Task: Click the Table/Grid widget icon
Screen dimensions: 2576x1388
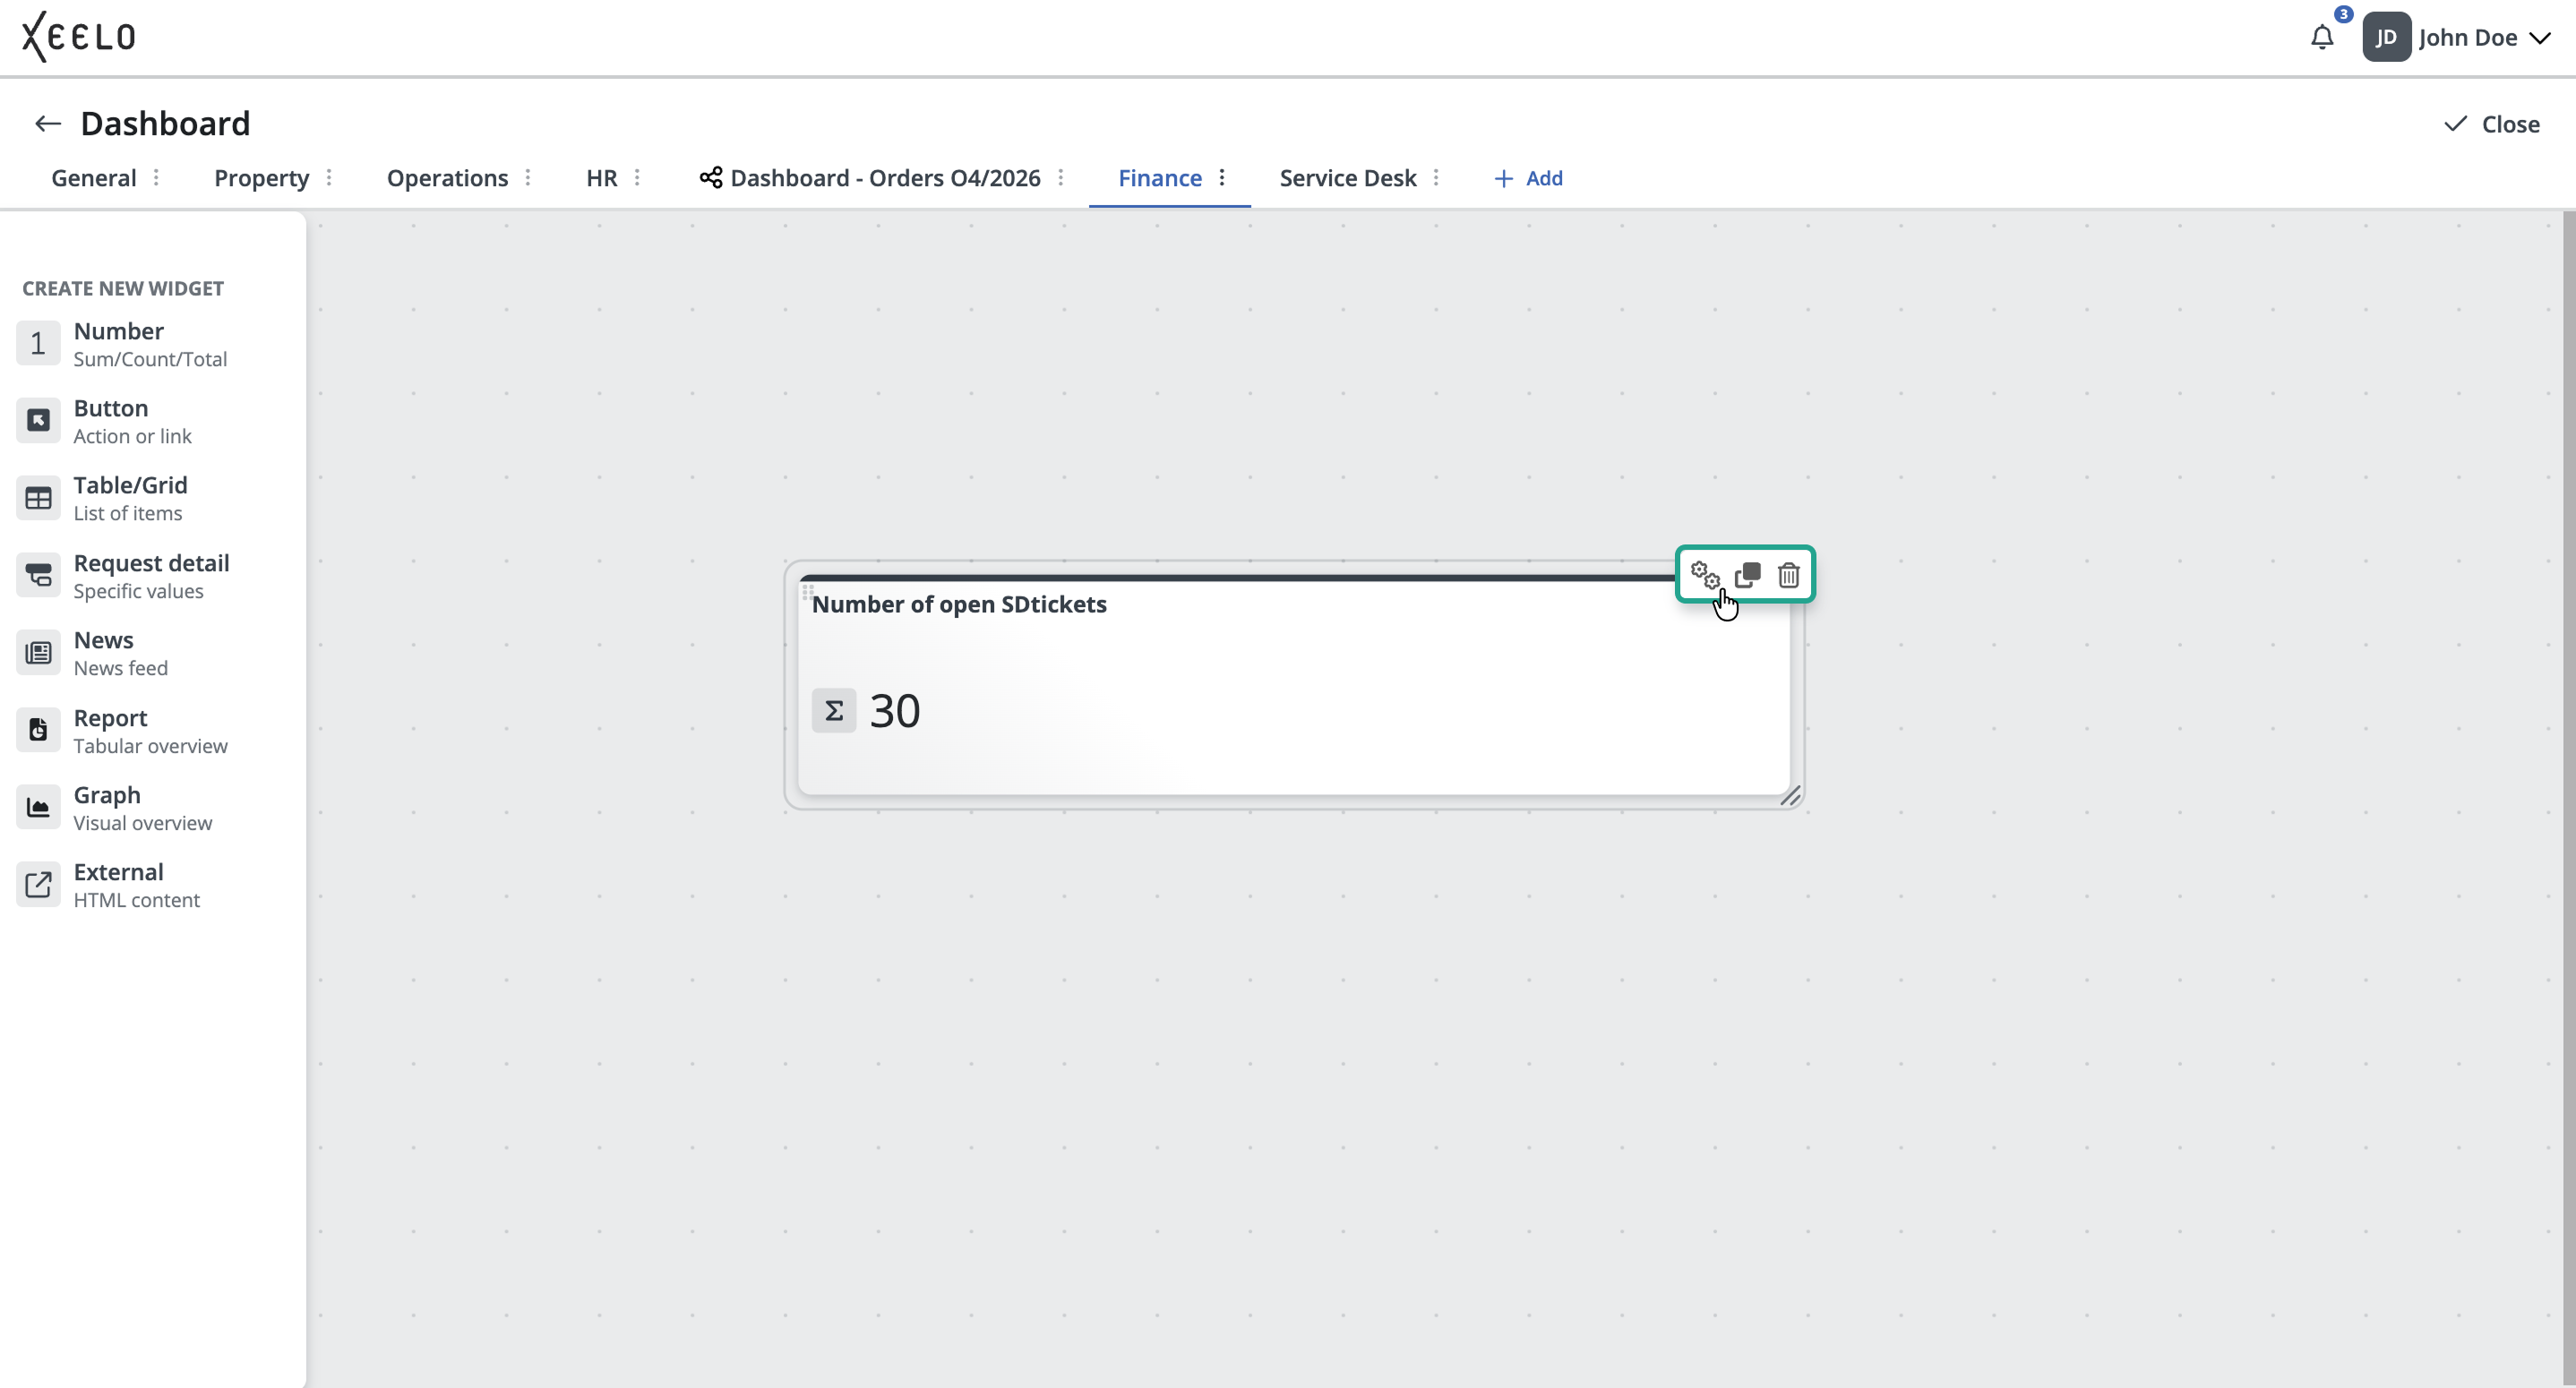Action: 38,498
